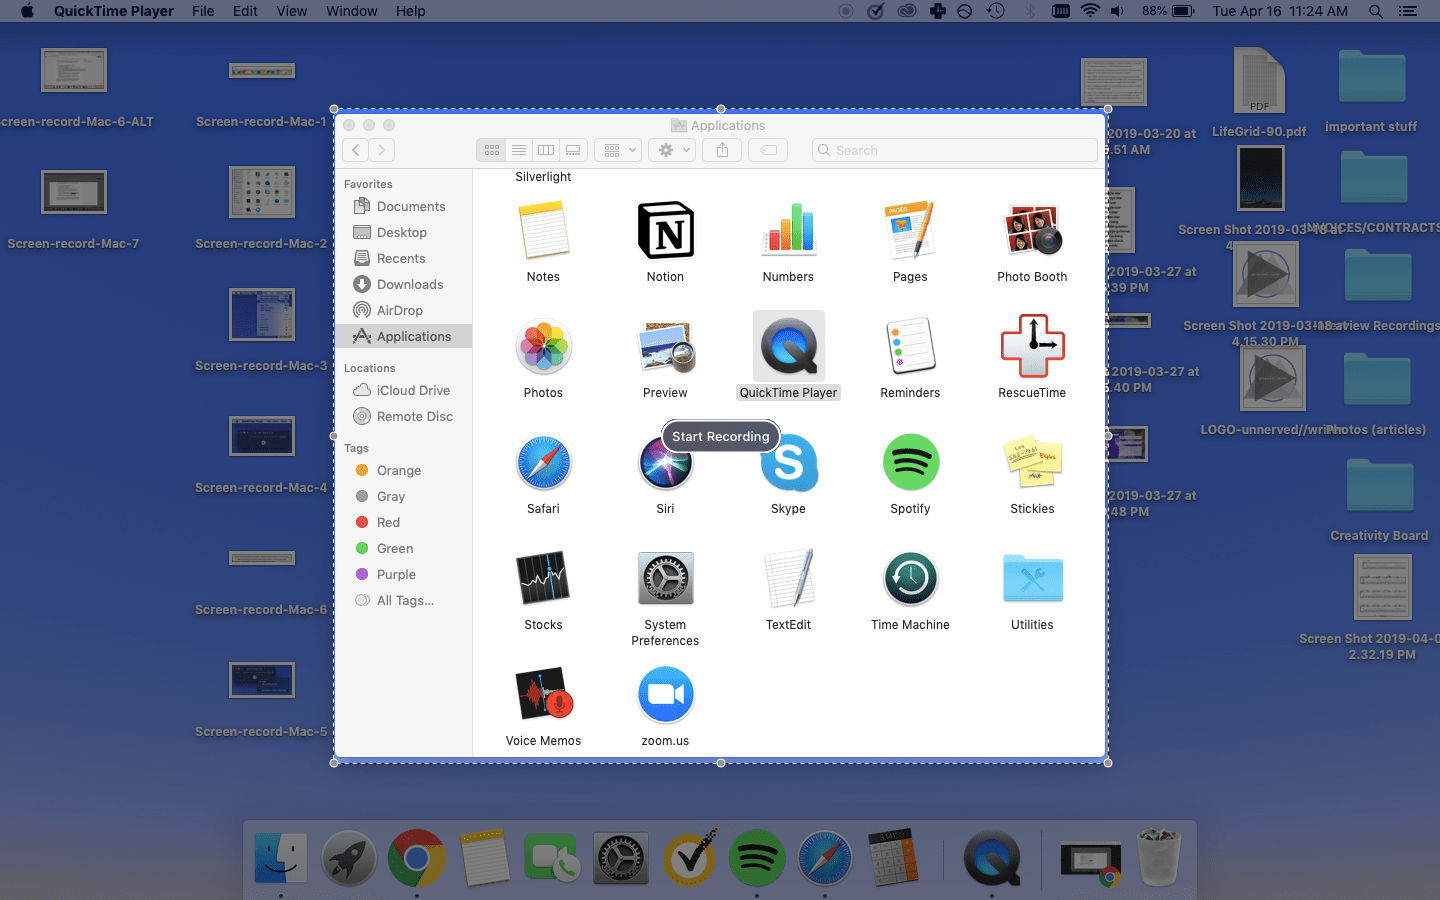Open the View menu
The height and width of the screenshot is (900, 1440).
pyautogui.click(x=291, y=11)
